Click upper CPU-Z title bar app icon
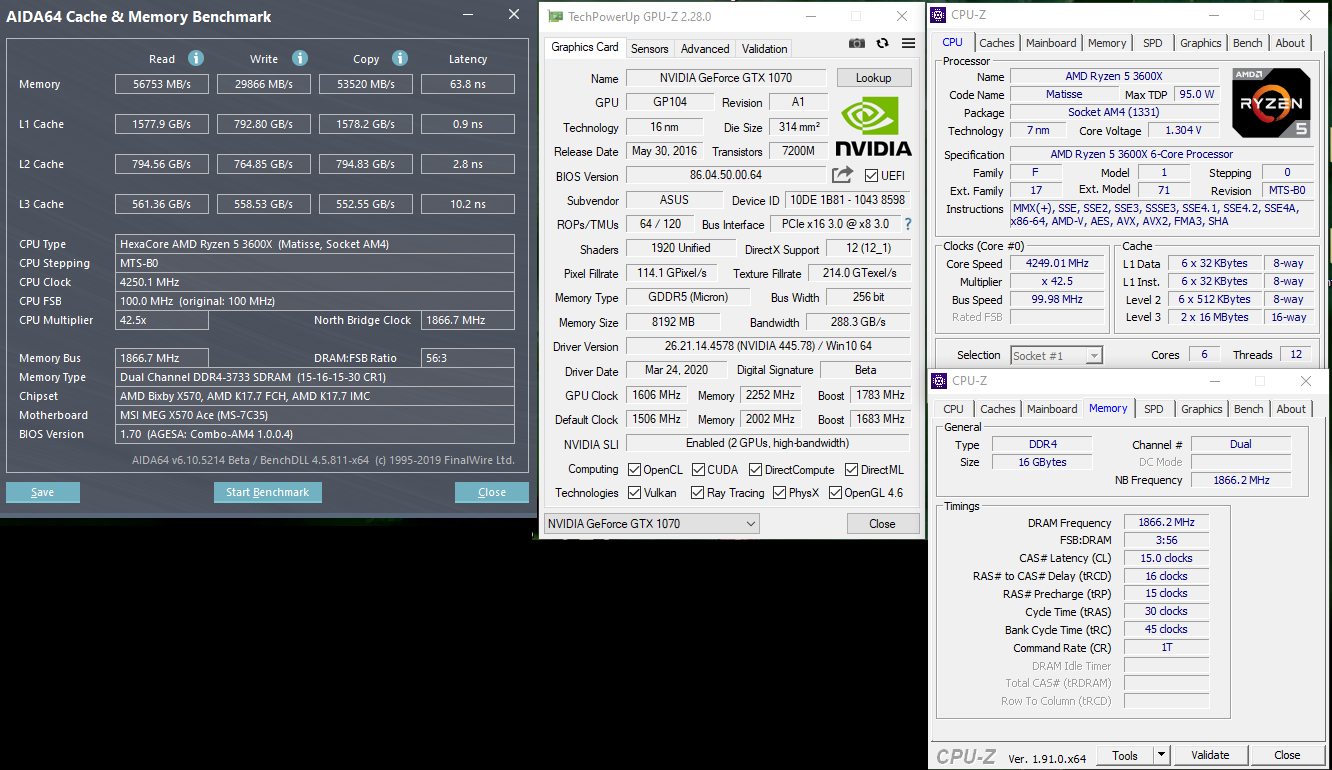Image resolution: width=1332 pixels, height=770 pixels. point(938,14)
